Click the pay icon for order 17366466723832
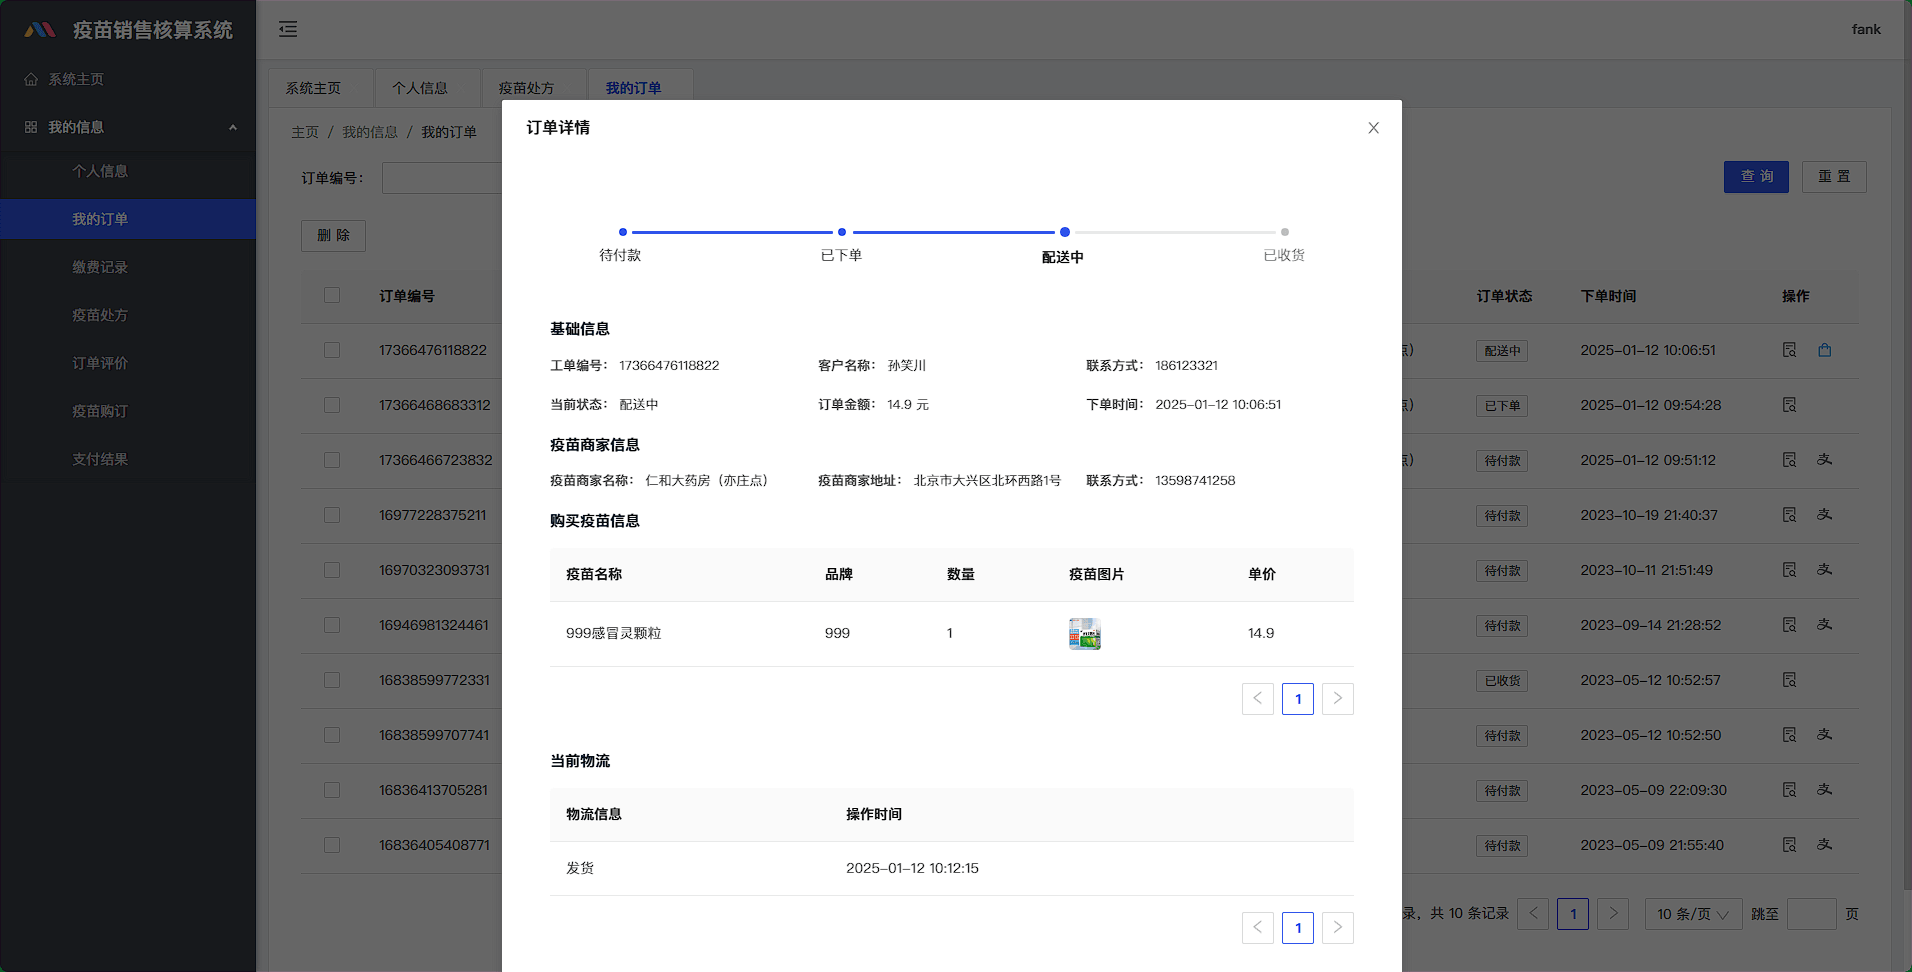 (x=1824, y=460)
